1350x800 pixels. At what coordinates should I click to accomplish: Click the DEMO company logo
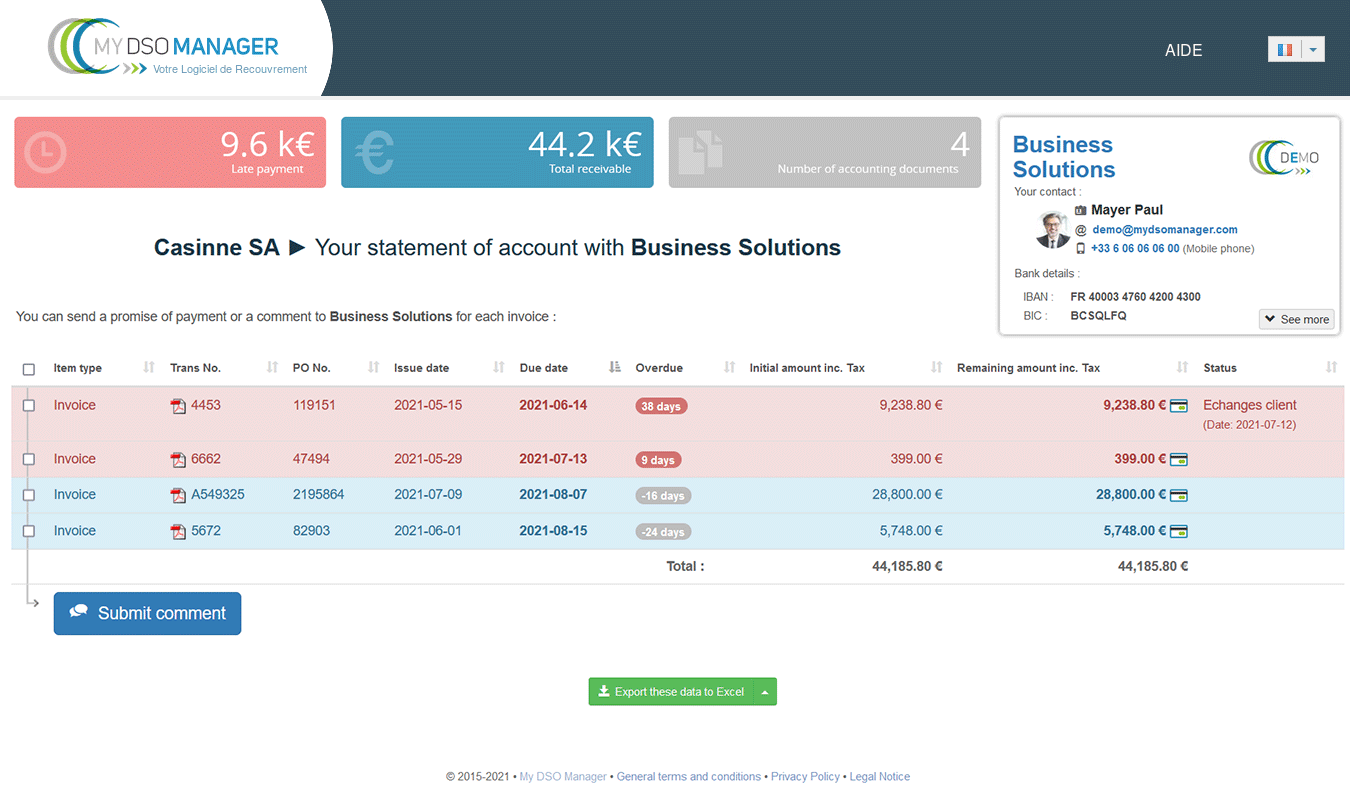(1285, 158)
